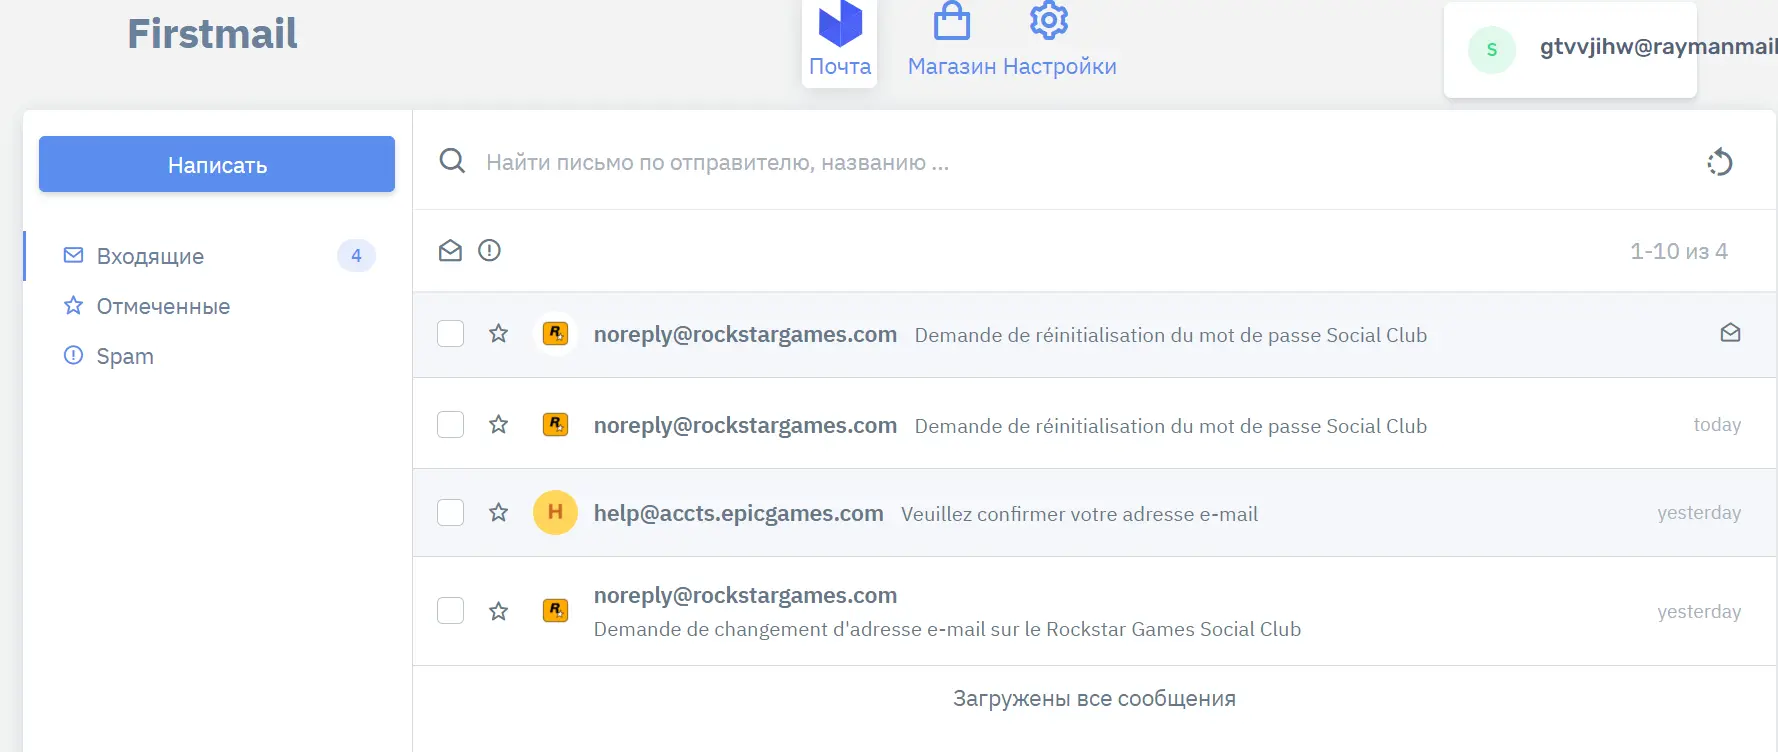Open the Магазин tab

pos(952,42)
